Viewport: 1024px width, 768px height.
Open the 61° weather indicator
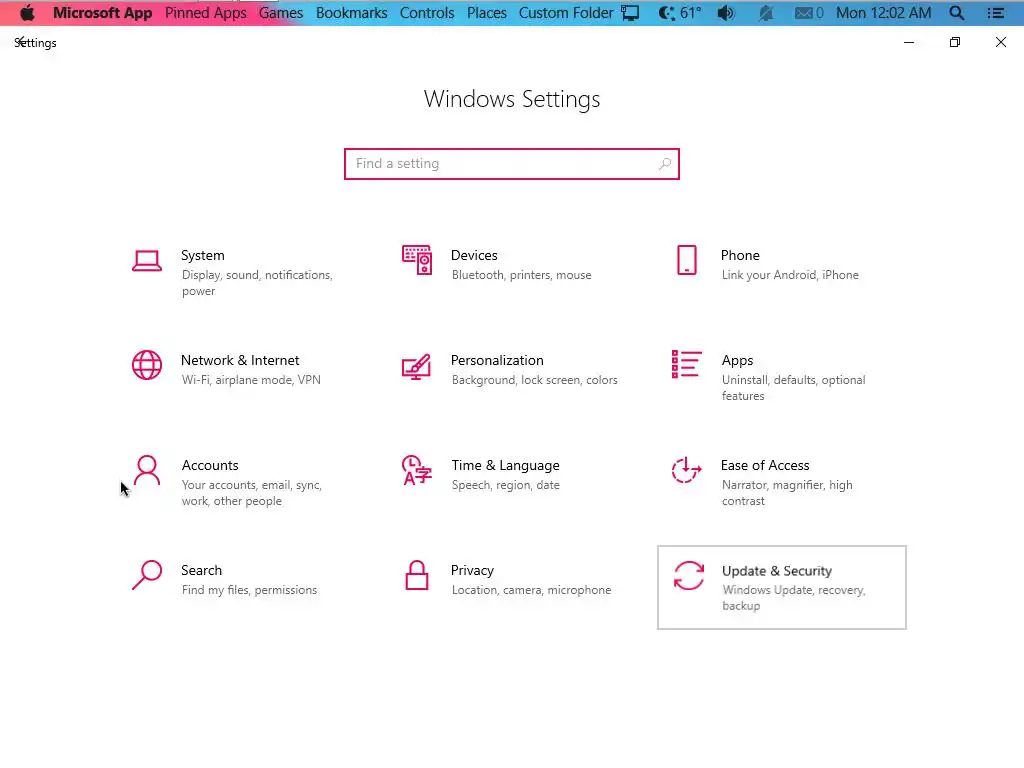(x=680, y=13)
